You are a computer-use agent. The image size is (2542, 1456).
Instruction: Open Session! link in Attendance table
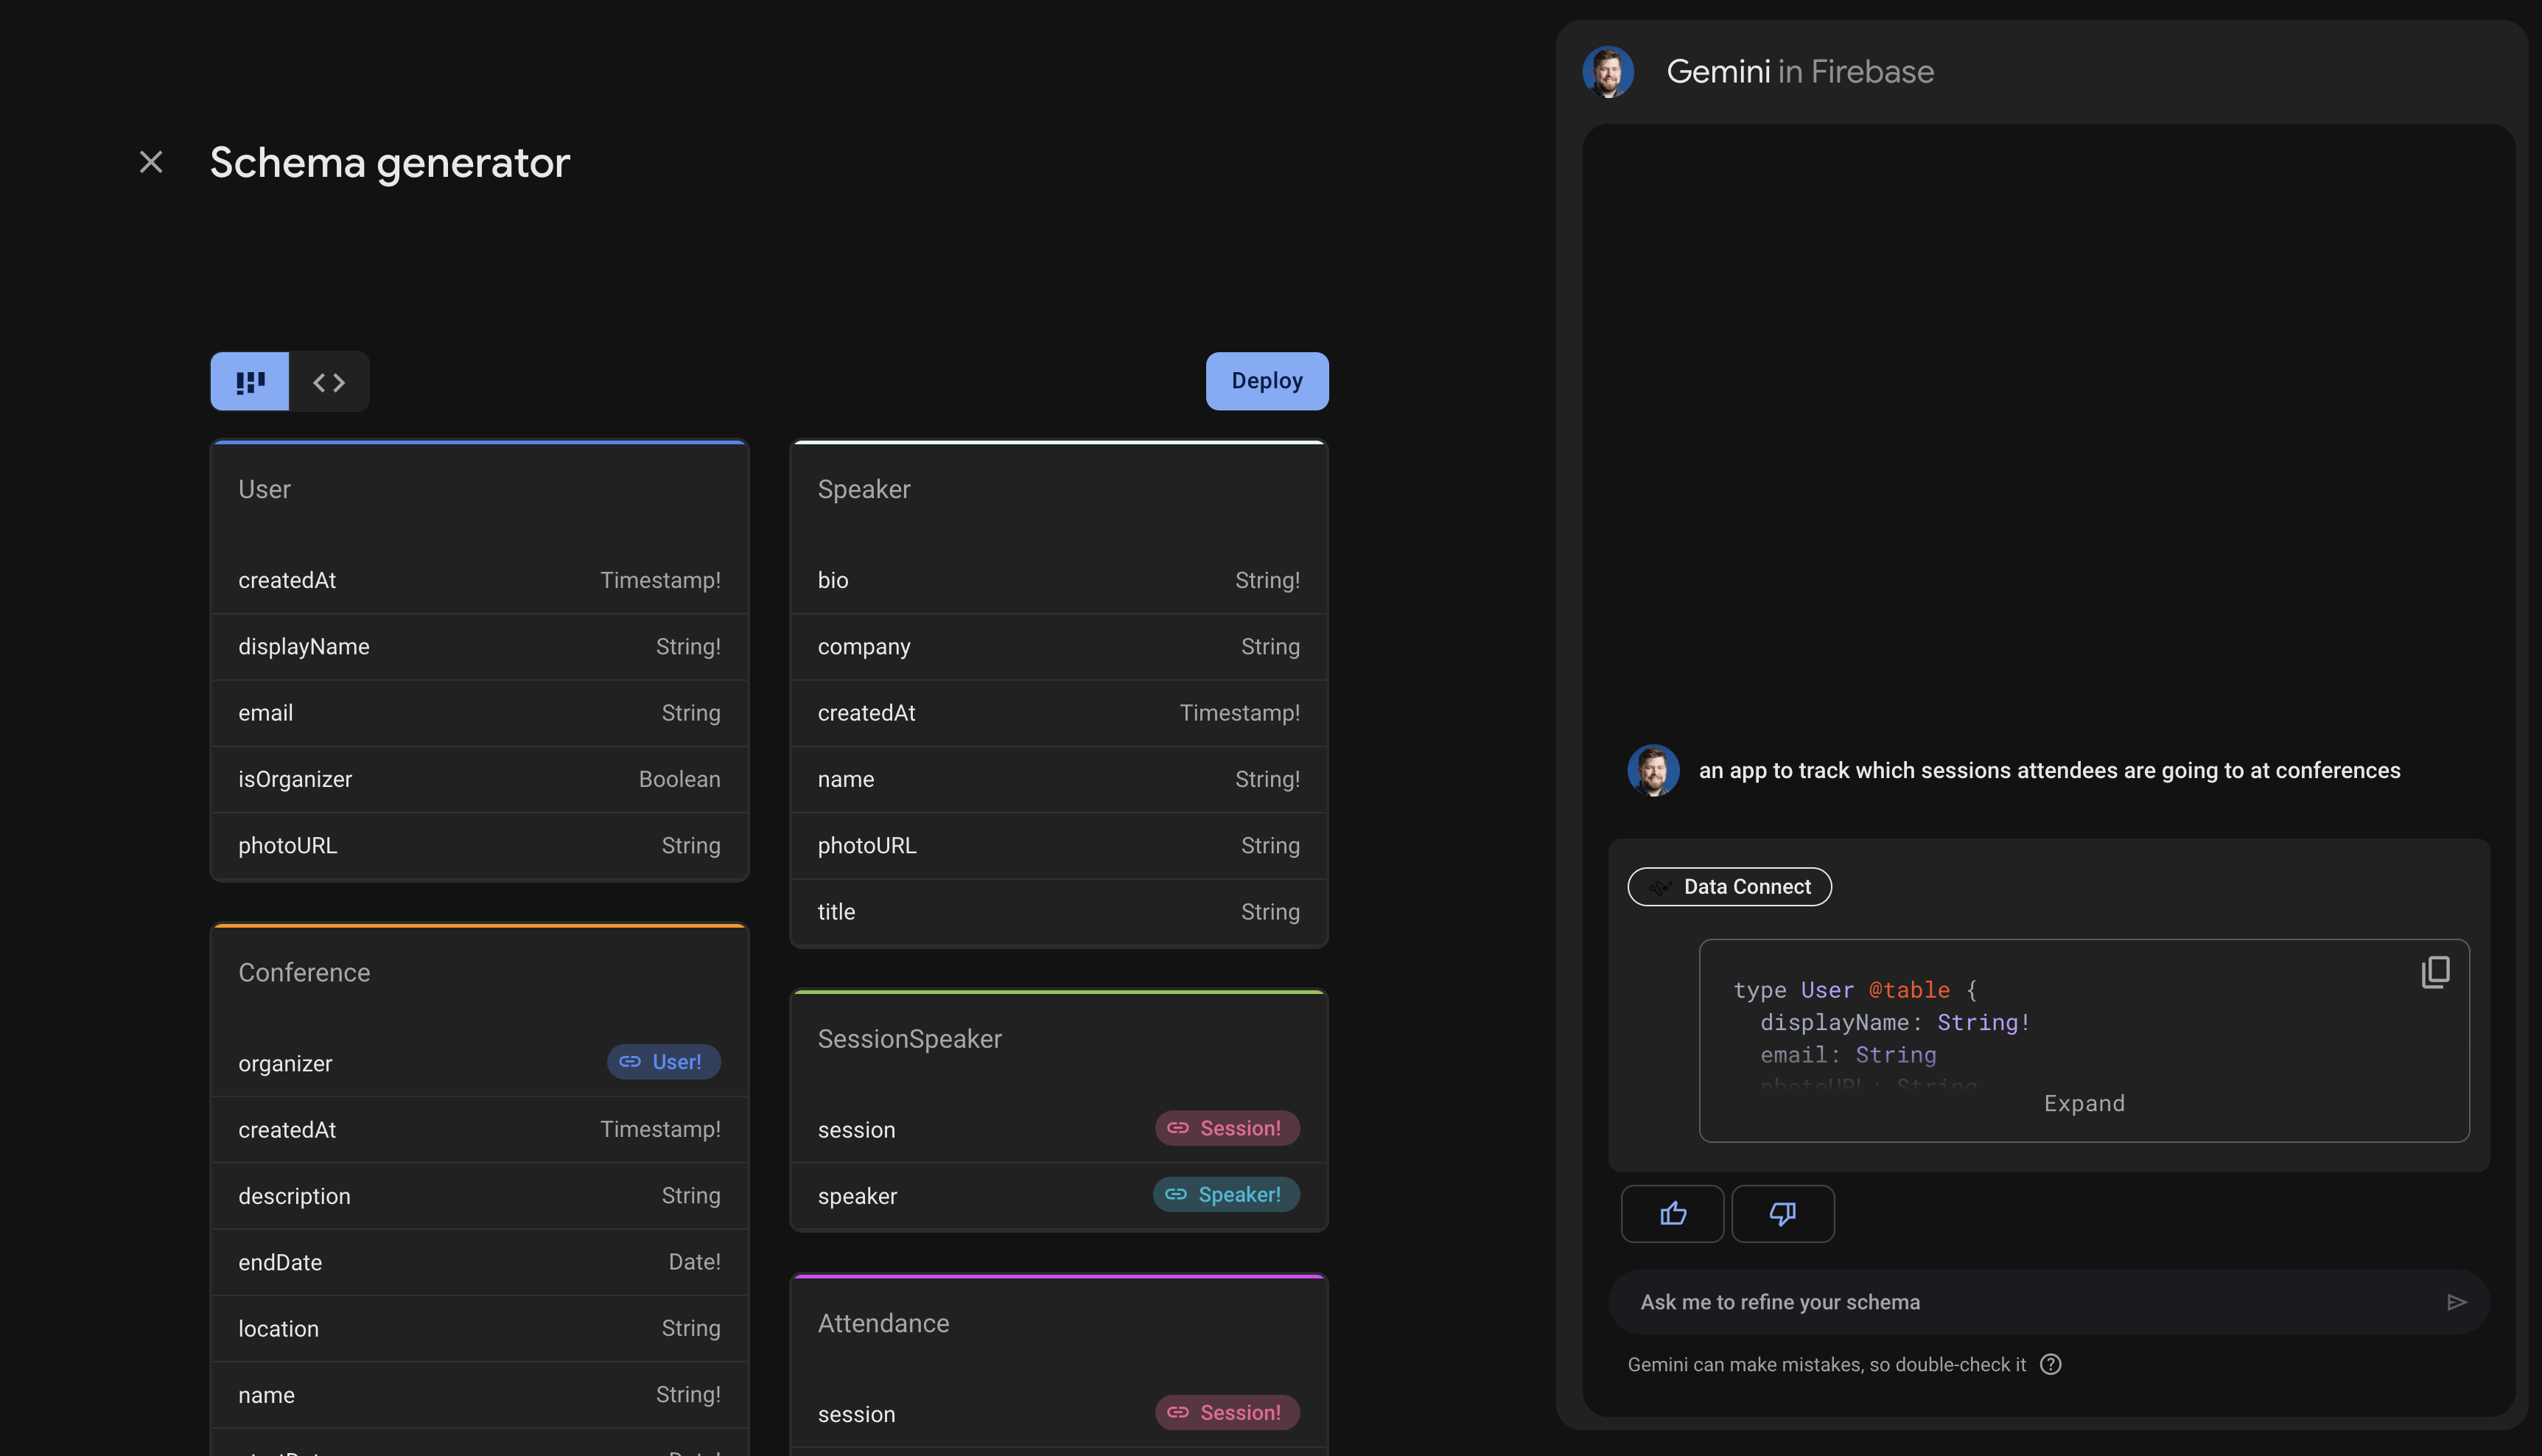(x=1227, y=1412)
